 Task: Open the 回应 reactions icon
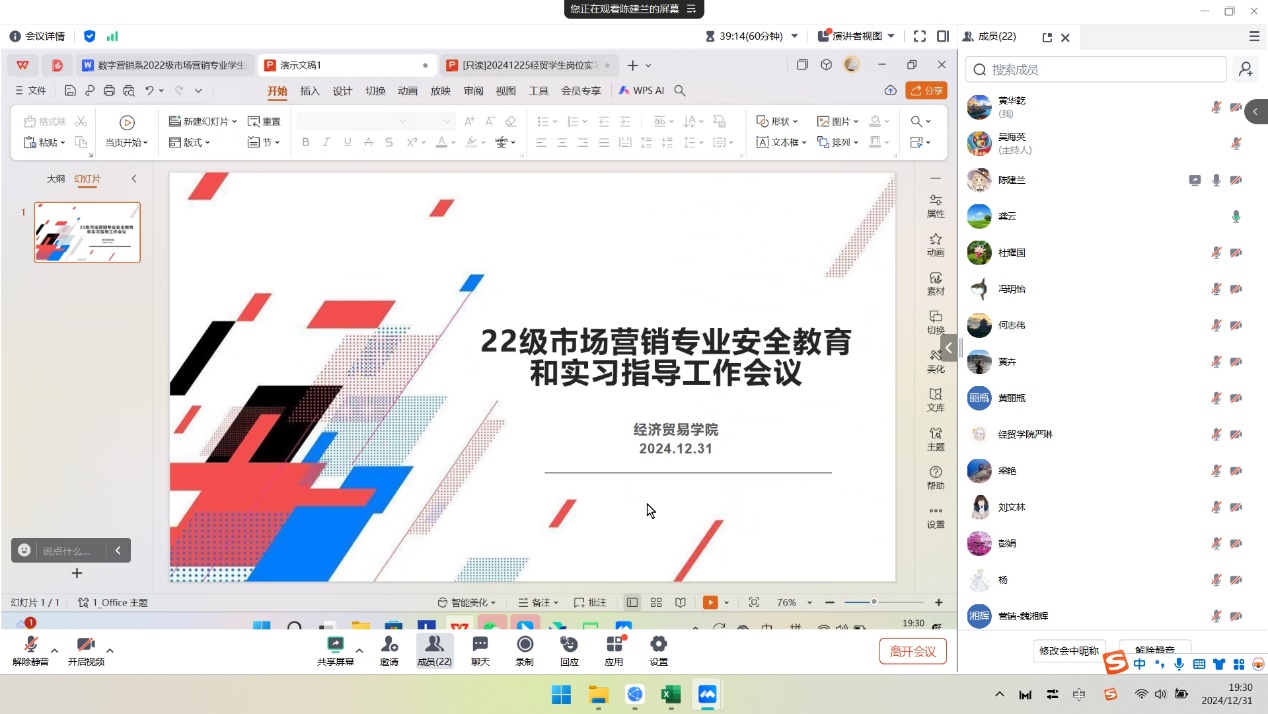pos(569,649)
